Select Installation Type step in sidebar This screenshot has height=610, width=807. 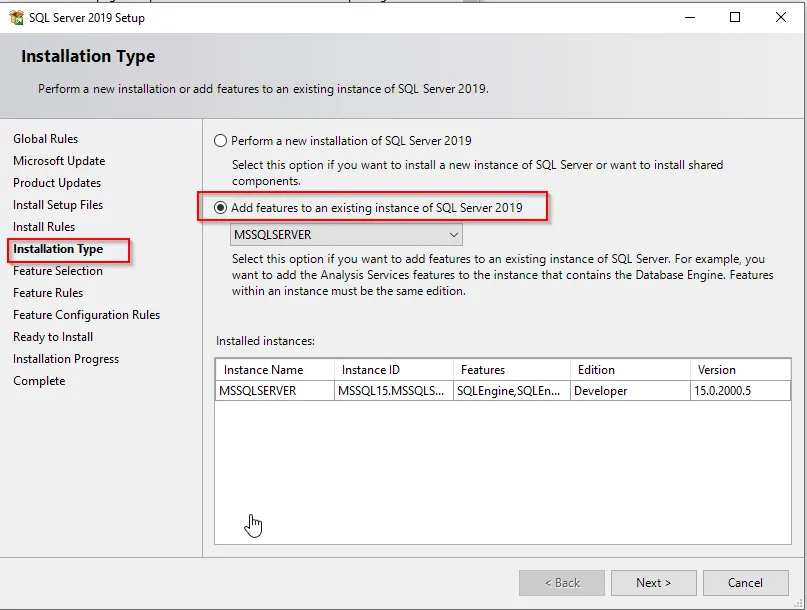click(x=58, y=249)
